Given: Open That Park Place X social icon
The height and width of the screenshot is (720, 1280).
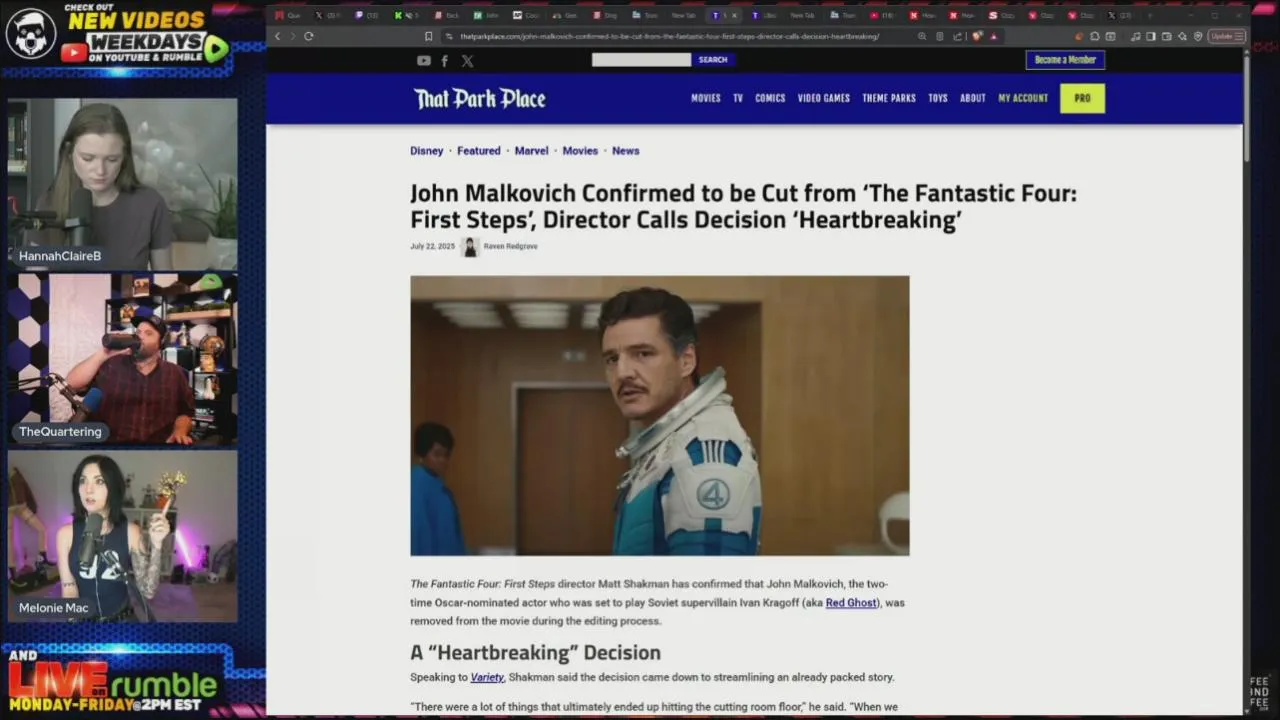Looking at the screenshot, I should [x=467, y=61].
